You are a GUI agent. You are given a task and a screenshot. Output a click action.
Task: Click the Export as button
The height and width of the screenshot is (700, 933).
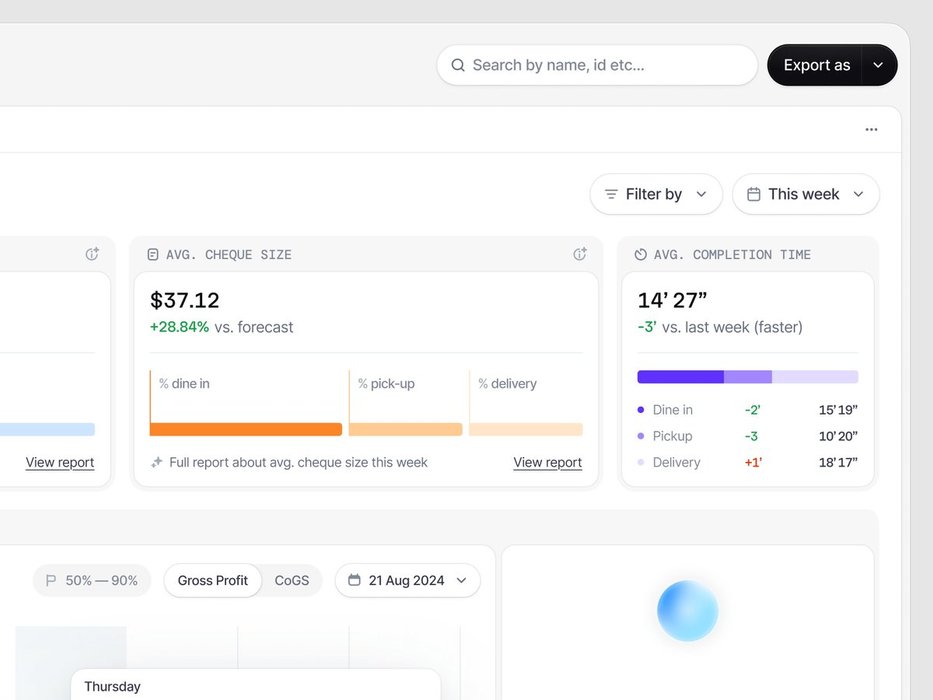tap(815, 65)
